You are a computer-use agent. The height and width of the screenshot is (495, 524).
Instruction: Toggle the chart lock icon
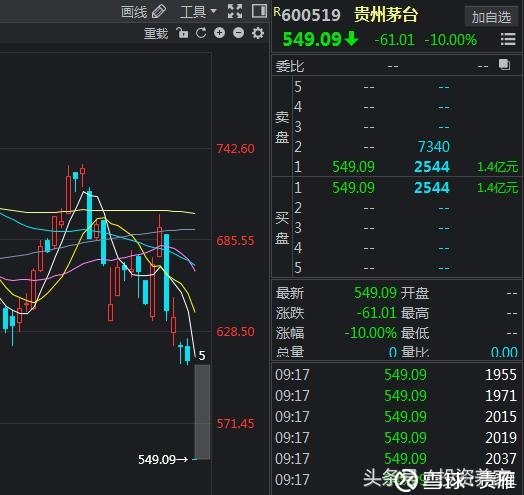182,33
